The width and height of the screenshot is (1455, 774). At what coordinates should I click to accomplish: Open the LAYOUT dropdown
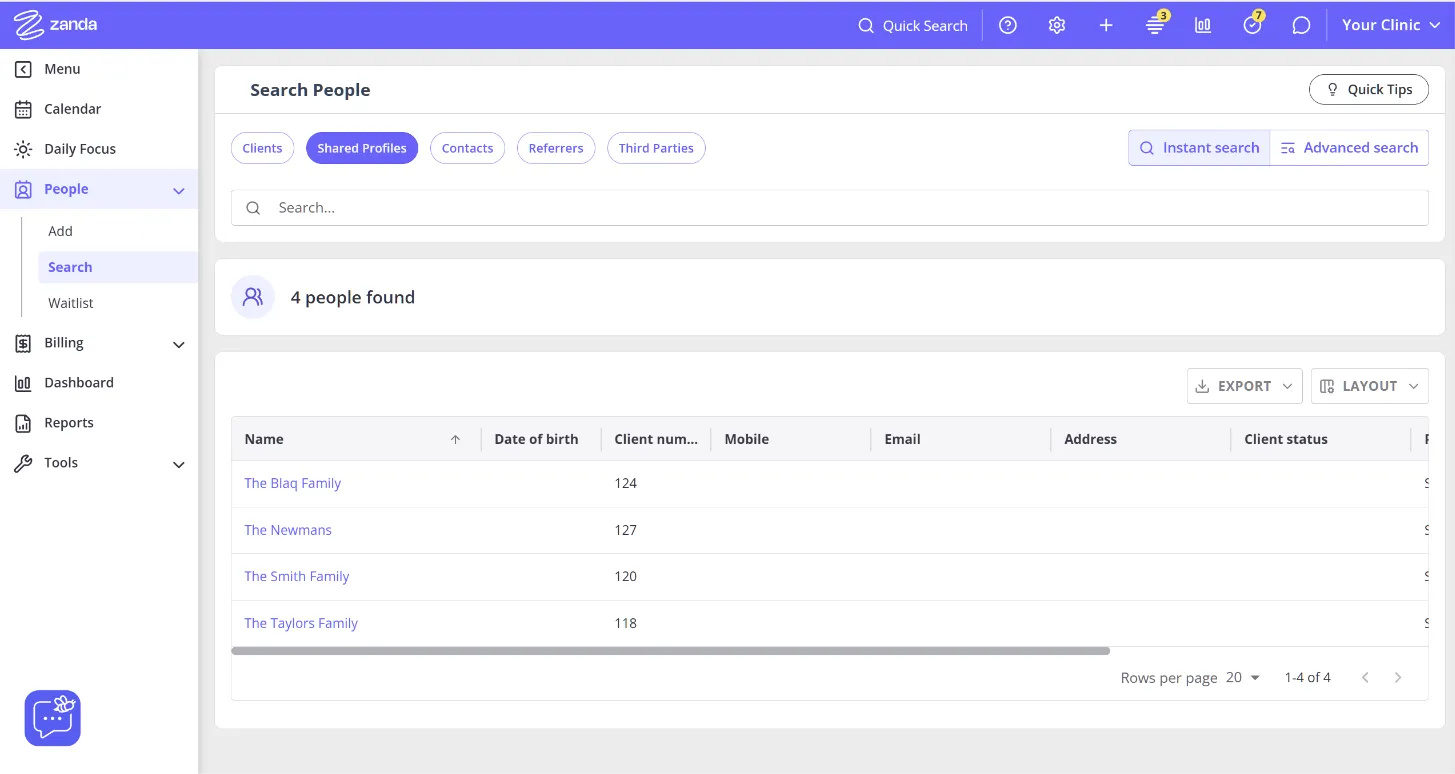click(1370, 386)
